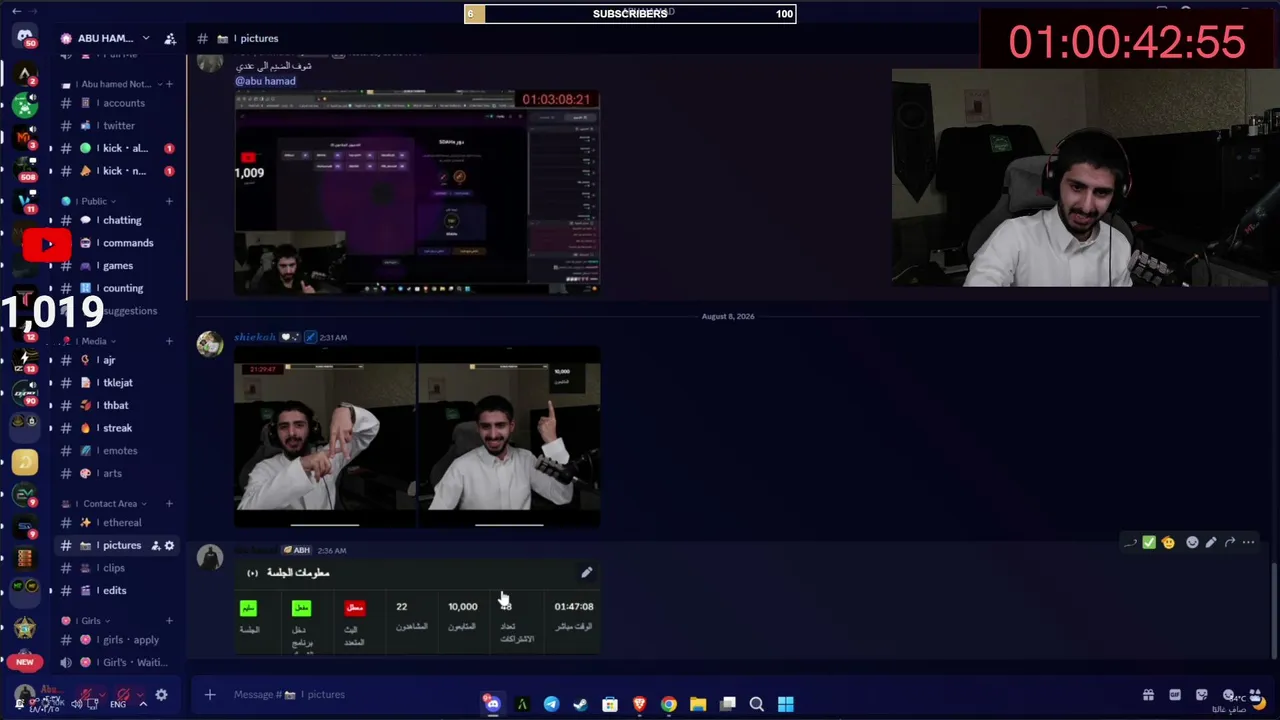Viewport: 1280px width, 720px height.
Task: Open Discord direct messages home icon
Action: (25, 37)
